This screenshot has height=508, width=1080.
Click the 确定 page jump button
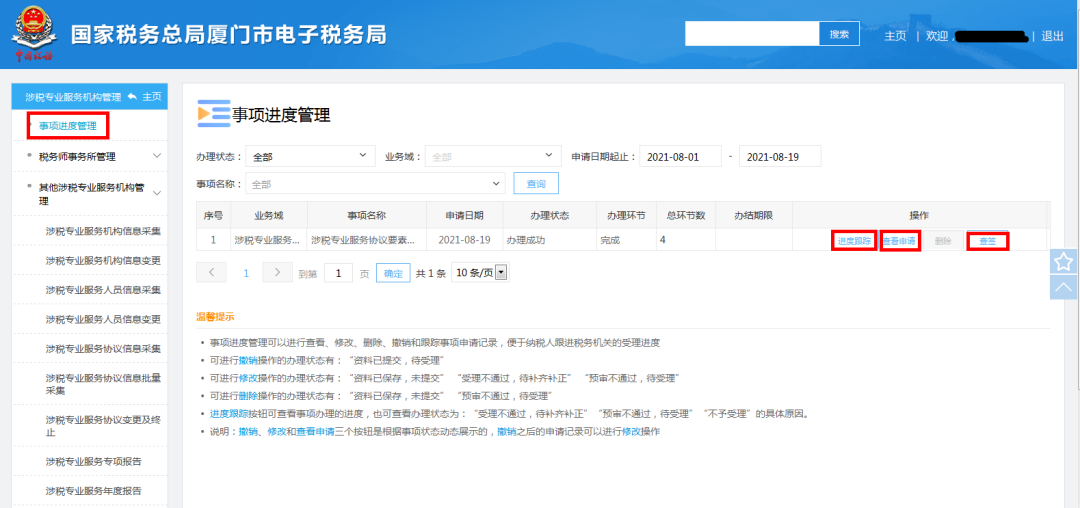pyautogui.click(x=393, y=273)
